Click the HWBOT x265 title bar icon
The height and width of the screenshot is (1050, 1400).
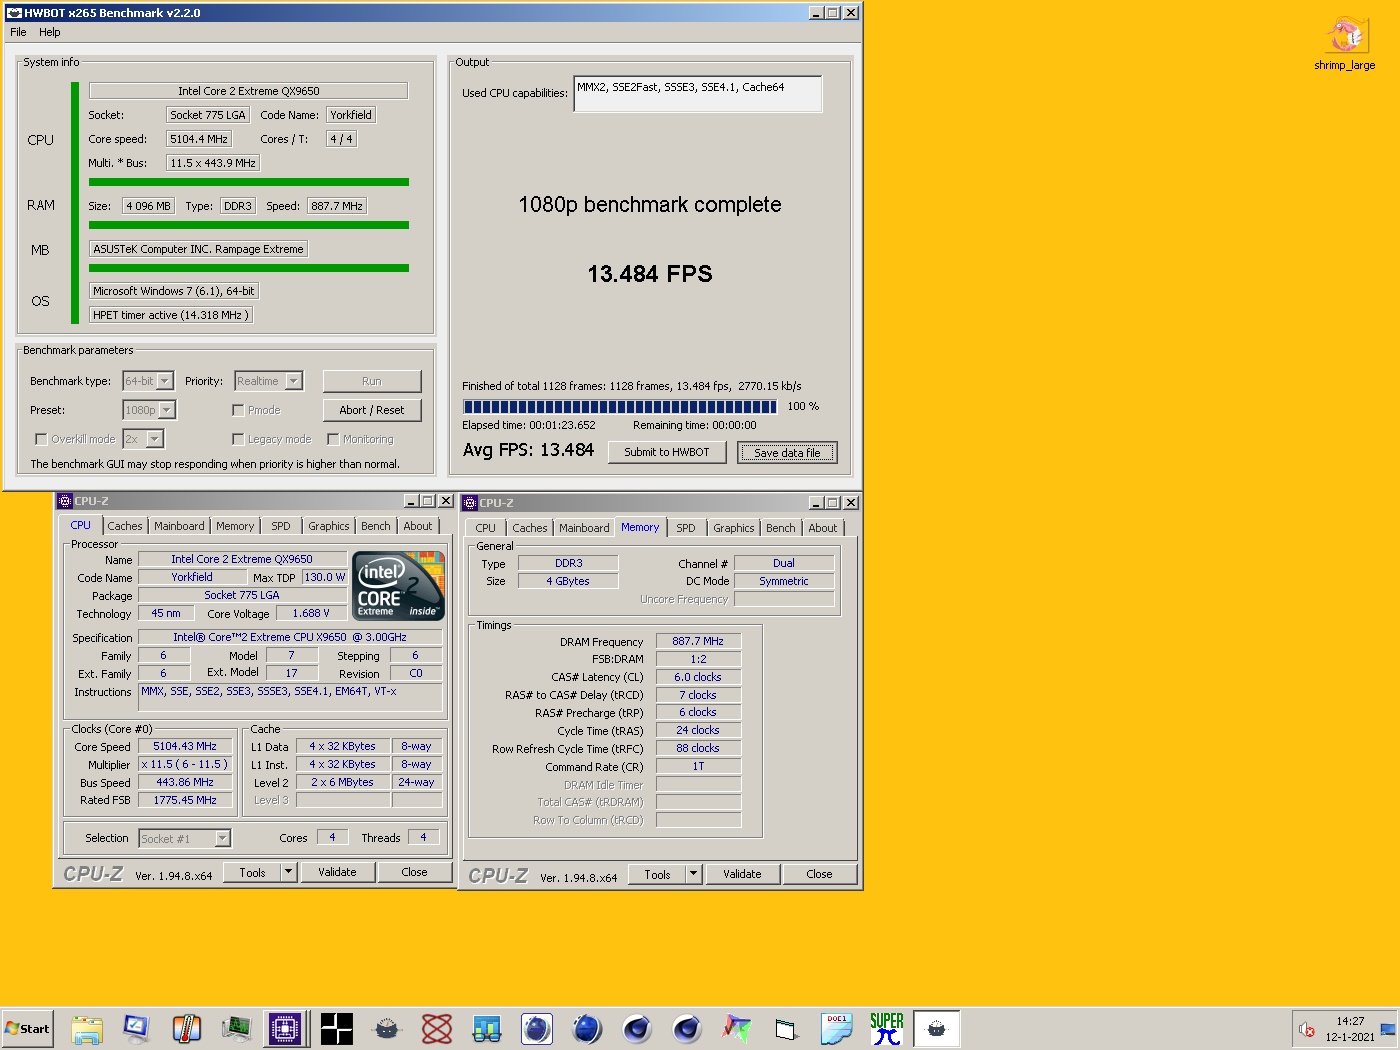[14, 13]
